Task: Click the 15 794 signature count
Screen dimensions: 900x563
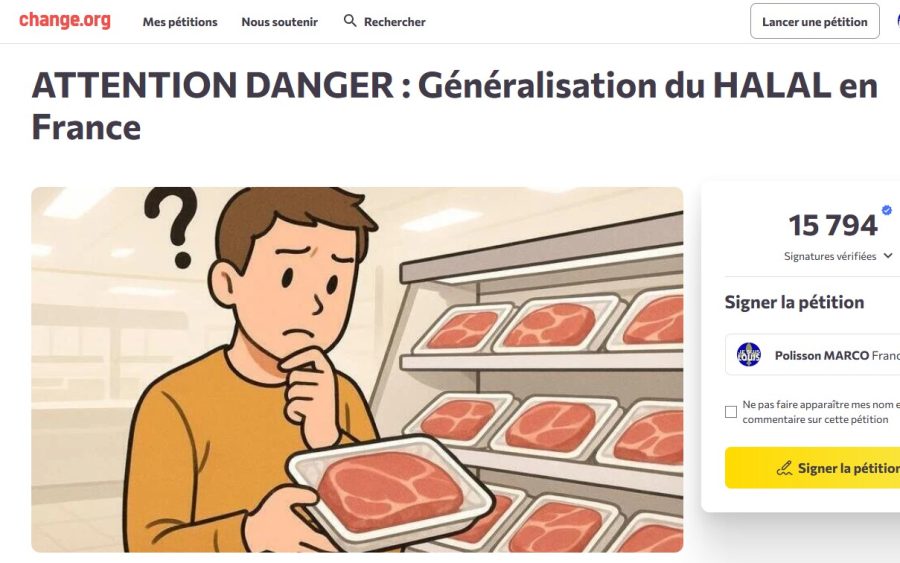Action: coord(833,225)
